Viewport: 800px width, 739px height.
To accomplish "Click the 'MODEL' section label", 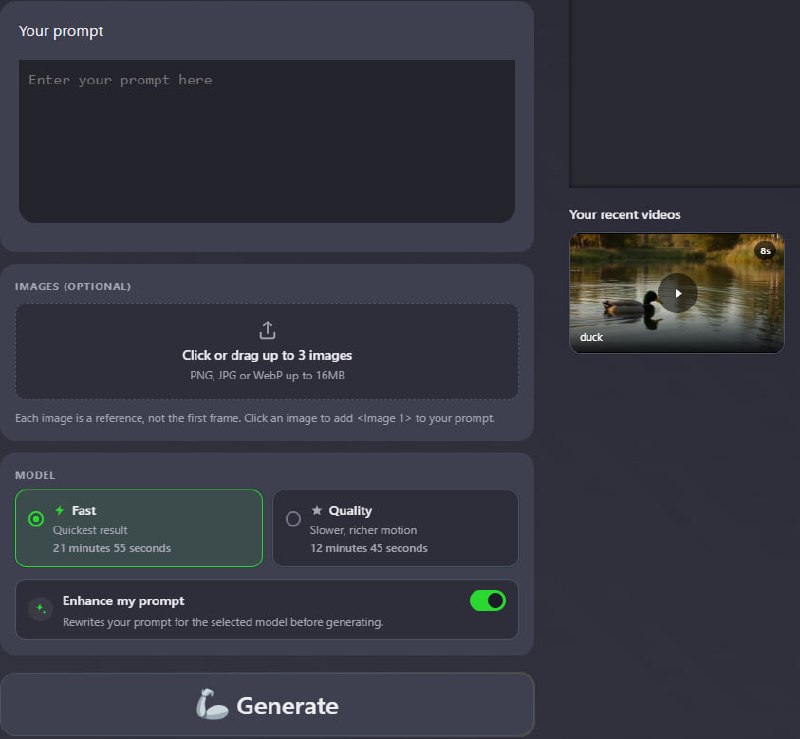I will pyautogui.click(x=35, y=475).
